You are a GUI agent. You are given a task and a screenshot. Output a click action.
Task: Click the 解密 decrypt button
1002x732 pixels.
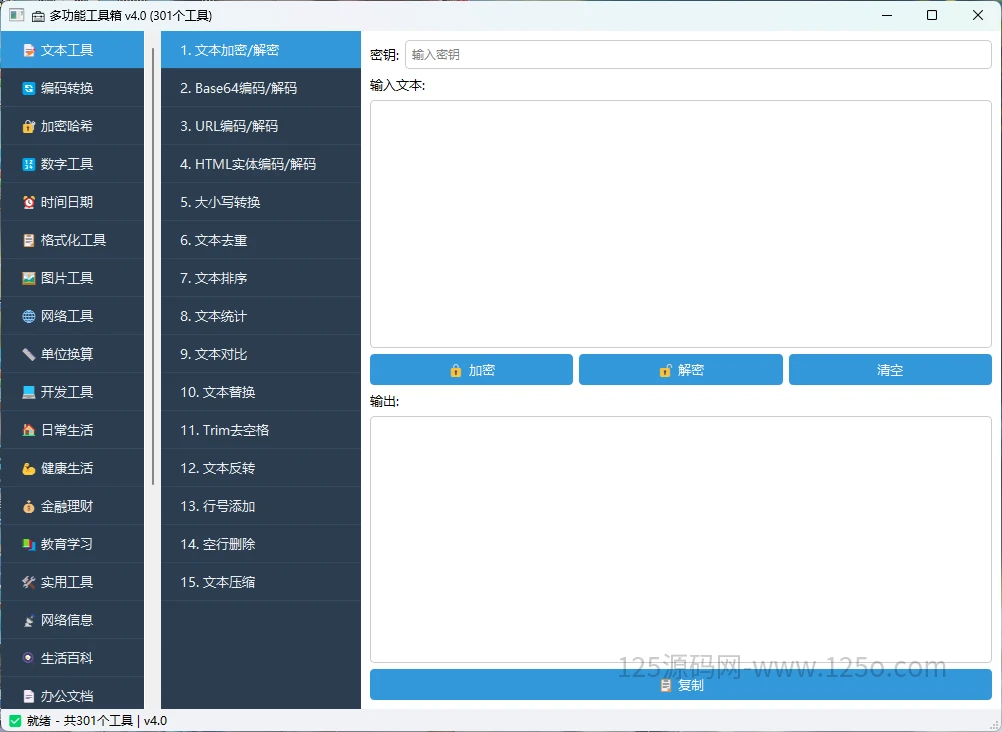tap(681, 370)
